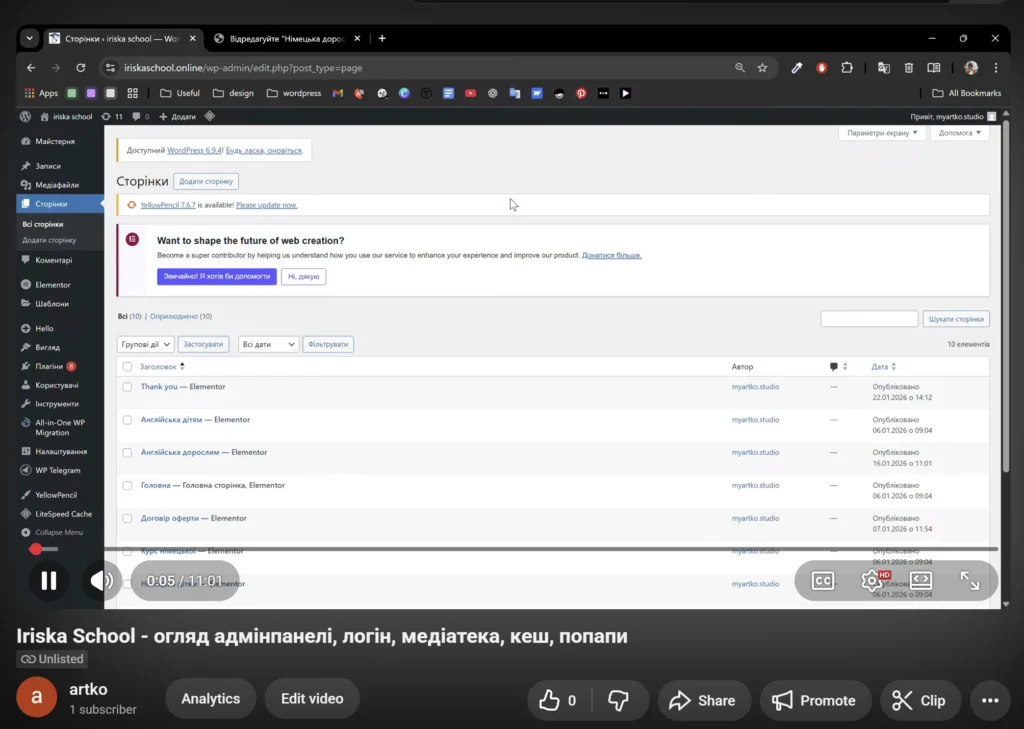This screenshot has height=729, width=1024.
Task: Open the channel Analytics button
Action: (210, 700)
